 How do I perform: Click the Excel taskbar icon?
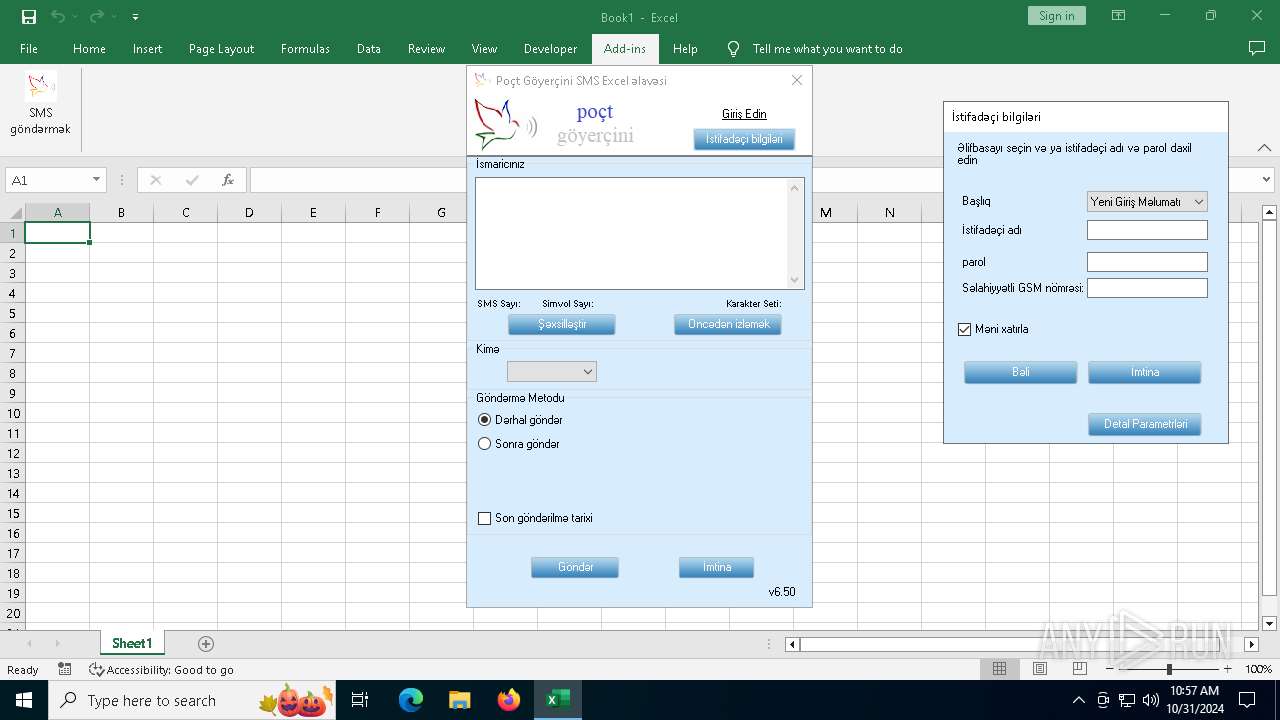(x=558, y=700)
